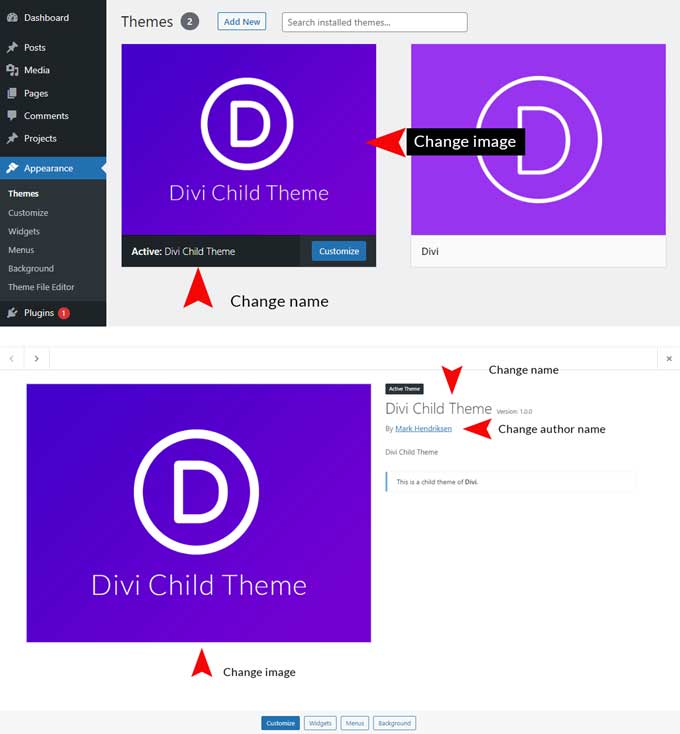
Task: Select the Divi Child Theme card thumbnail
Action: pyautogui.click(x=249, y=139)
